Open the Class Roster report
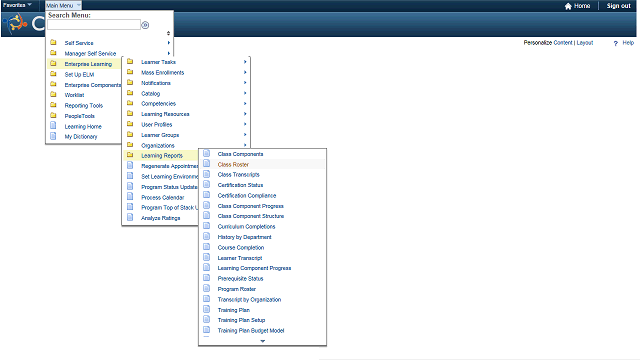Image resolution: width=640 pixels, height=360 pixels. (233, 164)
